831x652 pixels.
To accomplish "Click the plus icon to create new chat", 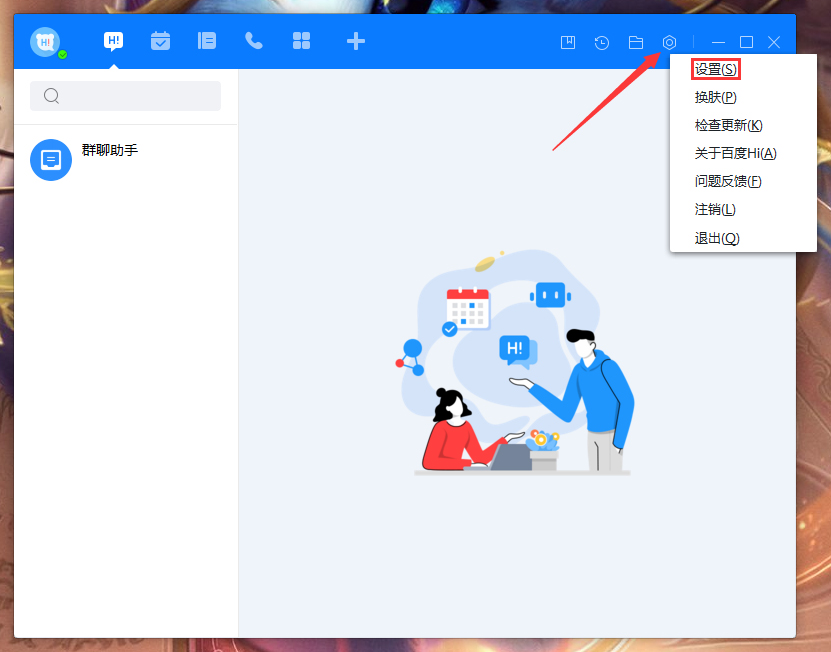I will (355, 41).
